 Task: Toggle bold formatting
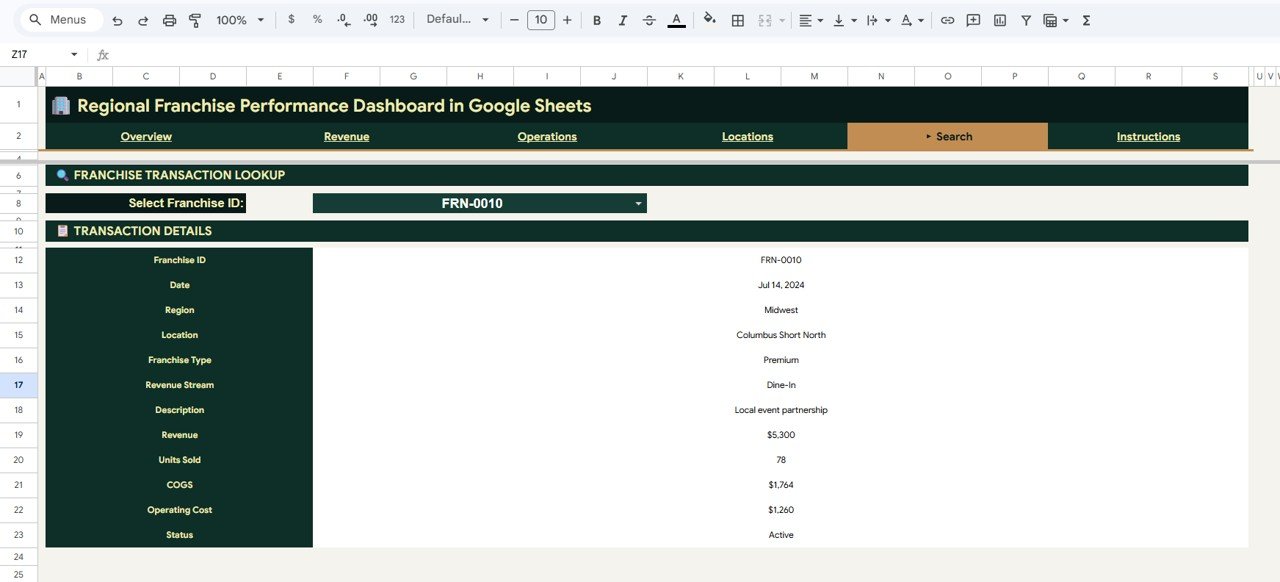[x=597, y=20]
